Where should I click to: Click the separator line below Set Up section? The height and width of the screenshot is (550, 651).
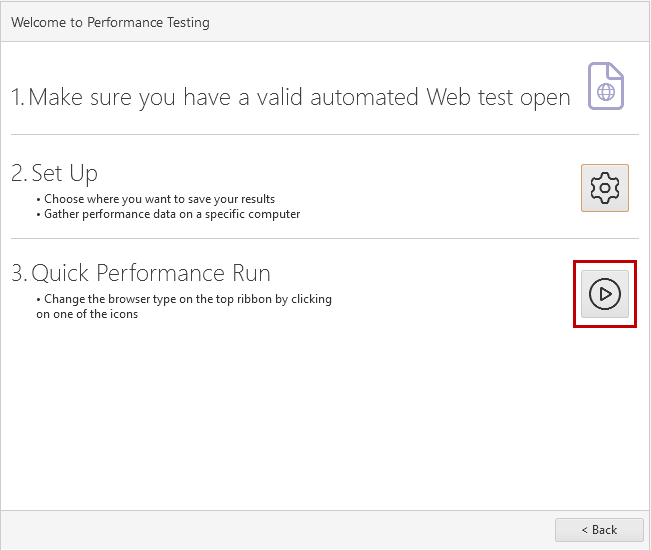(325, 239)
